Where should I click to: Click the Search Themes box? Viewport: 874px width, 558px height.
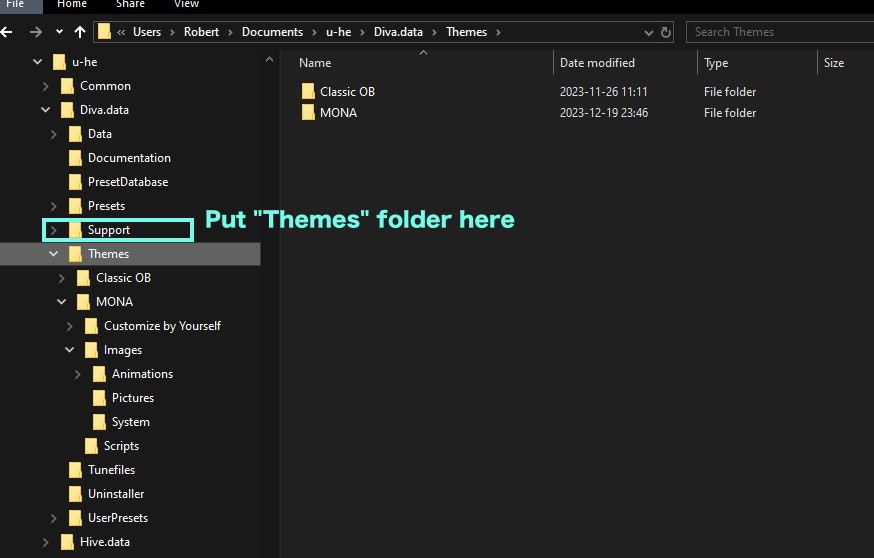[x=780, y=32]
